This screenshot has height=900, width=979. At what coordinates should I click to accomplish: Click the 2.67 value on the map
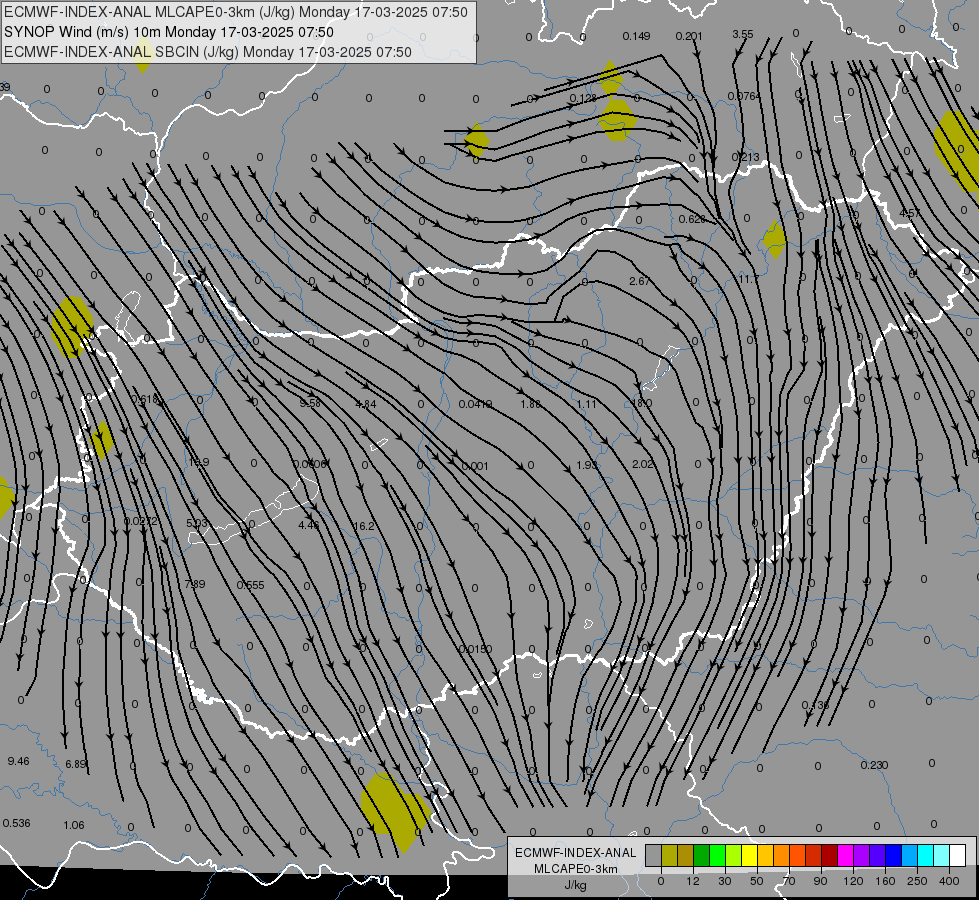639,281
